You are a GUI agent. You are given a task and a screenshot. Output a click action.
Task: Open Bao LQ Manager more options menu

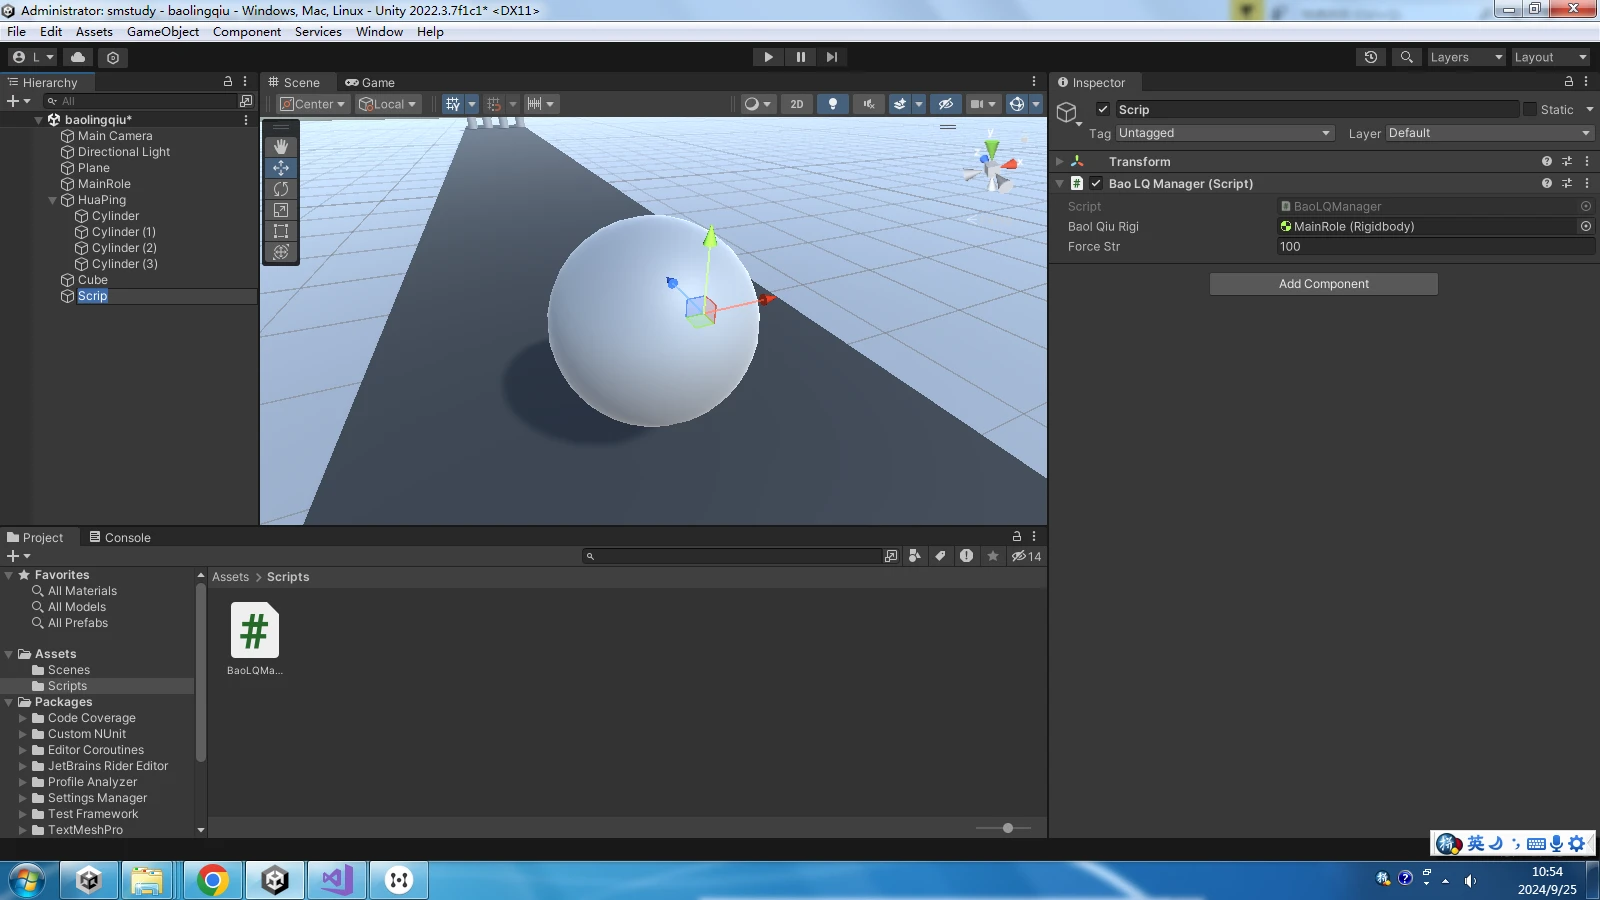(x=1587, y=183)
